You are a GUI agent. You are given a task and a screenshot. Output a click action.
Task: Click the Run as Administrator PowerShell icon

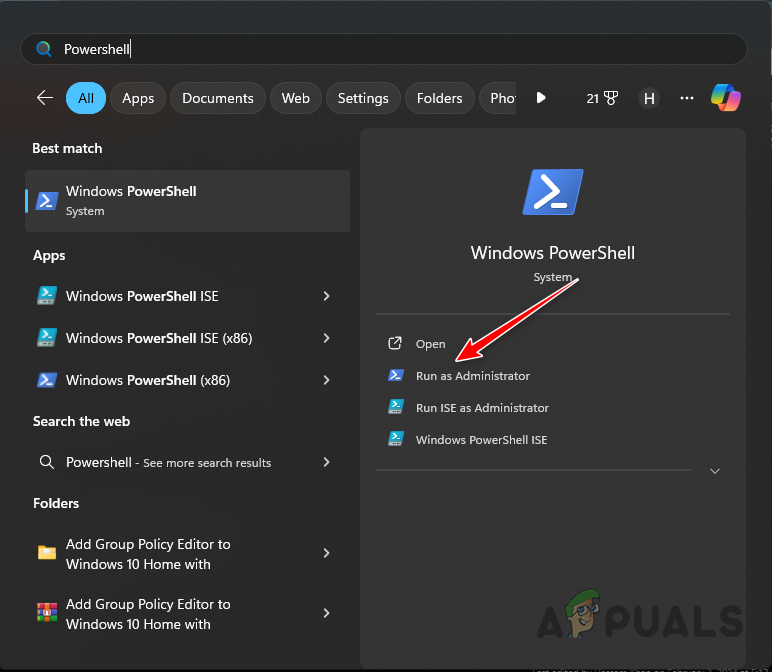[x=396, y=375]
